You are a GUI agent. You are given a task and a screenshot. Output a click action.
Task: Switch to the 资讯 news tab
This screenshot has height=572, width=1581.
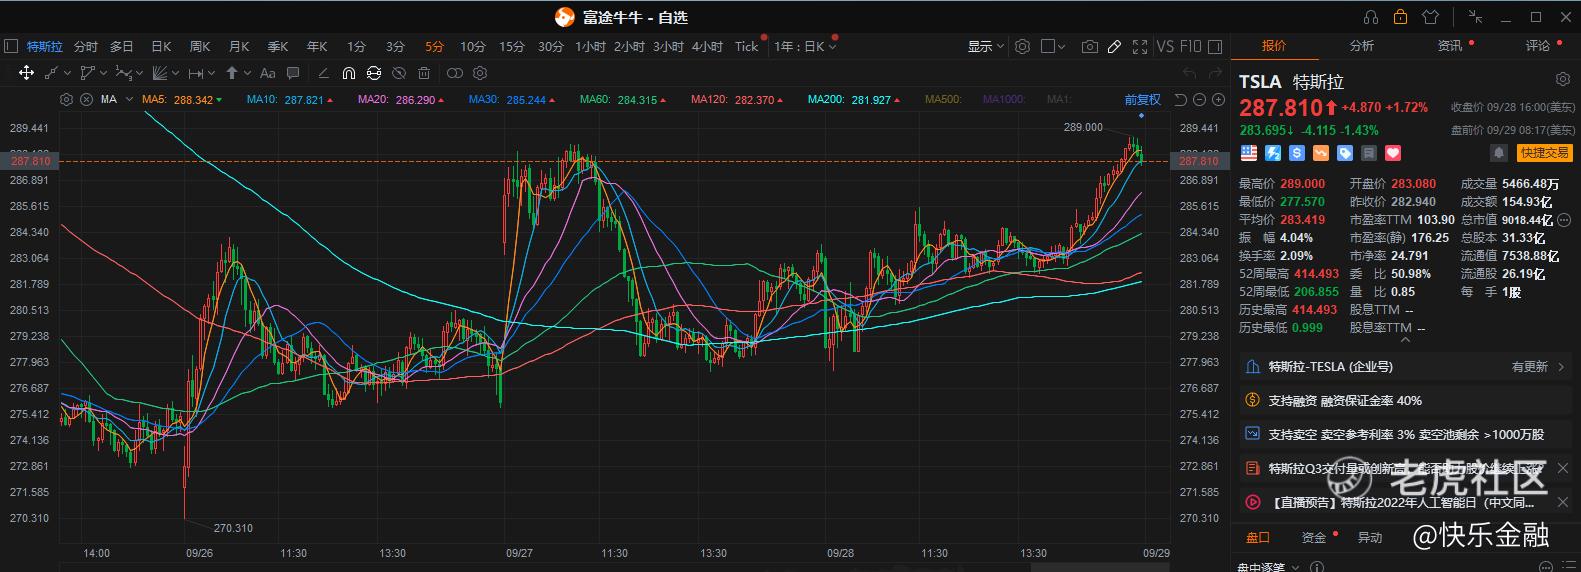point(1449,46)
